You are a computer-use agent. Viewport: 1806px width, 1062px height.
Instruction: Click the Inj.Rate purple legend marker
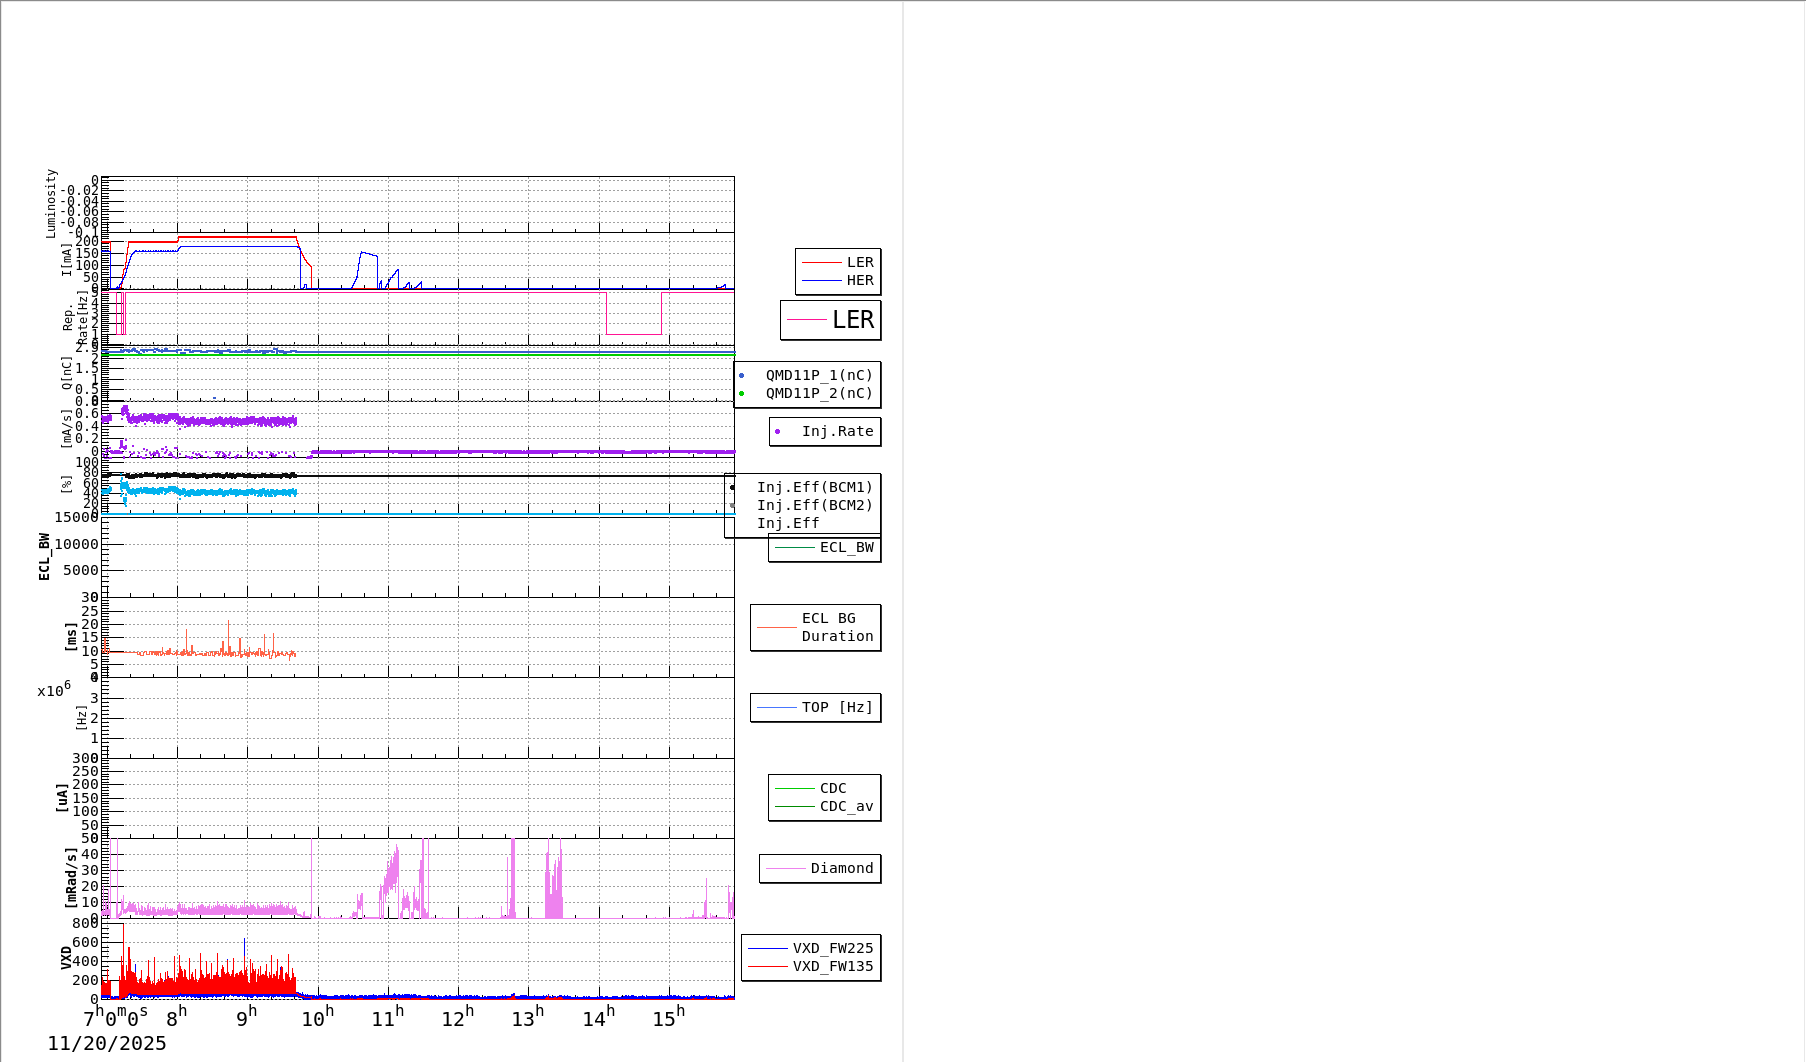(778, 432)
